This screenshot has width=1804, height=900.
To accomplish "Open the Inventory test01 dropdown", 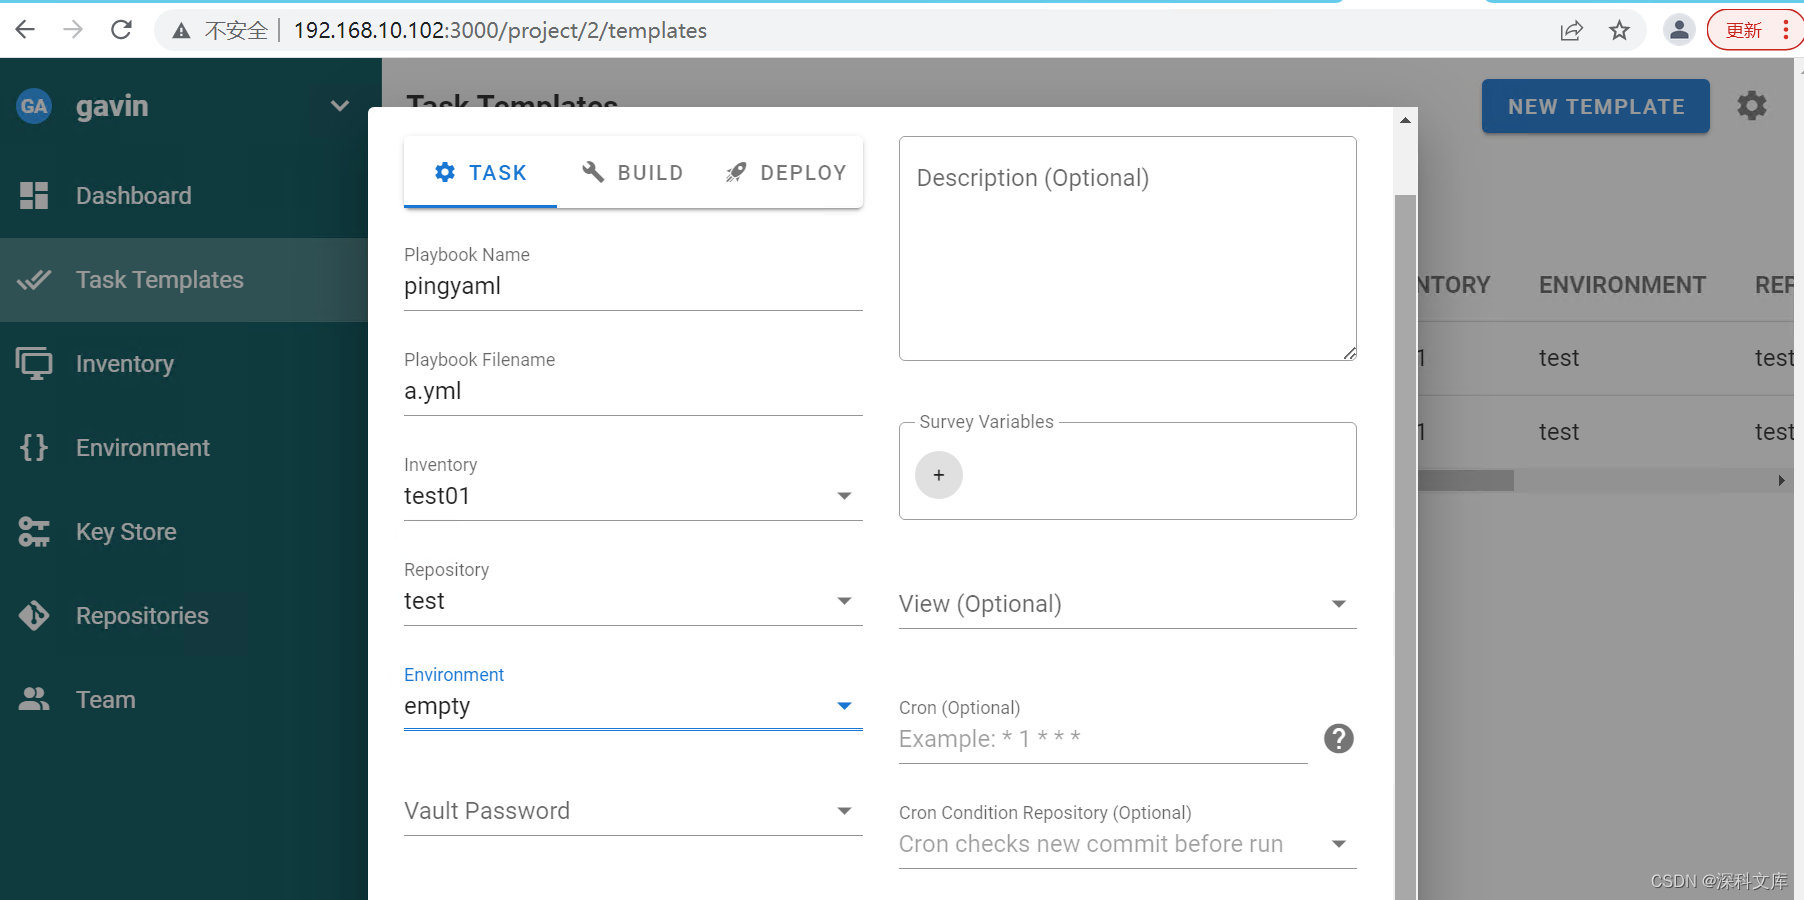I will coord(633,496).
